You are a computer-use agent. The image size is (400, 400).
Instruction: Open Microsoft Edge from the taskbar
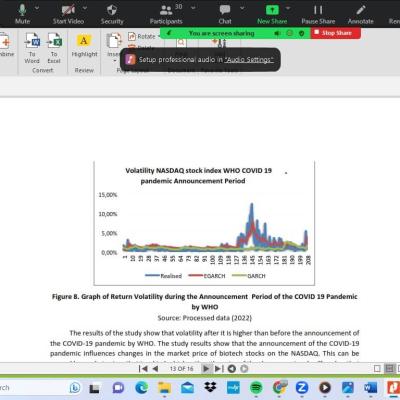(142, 388)
